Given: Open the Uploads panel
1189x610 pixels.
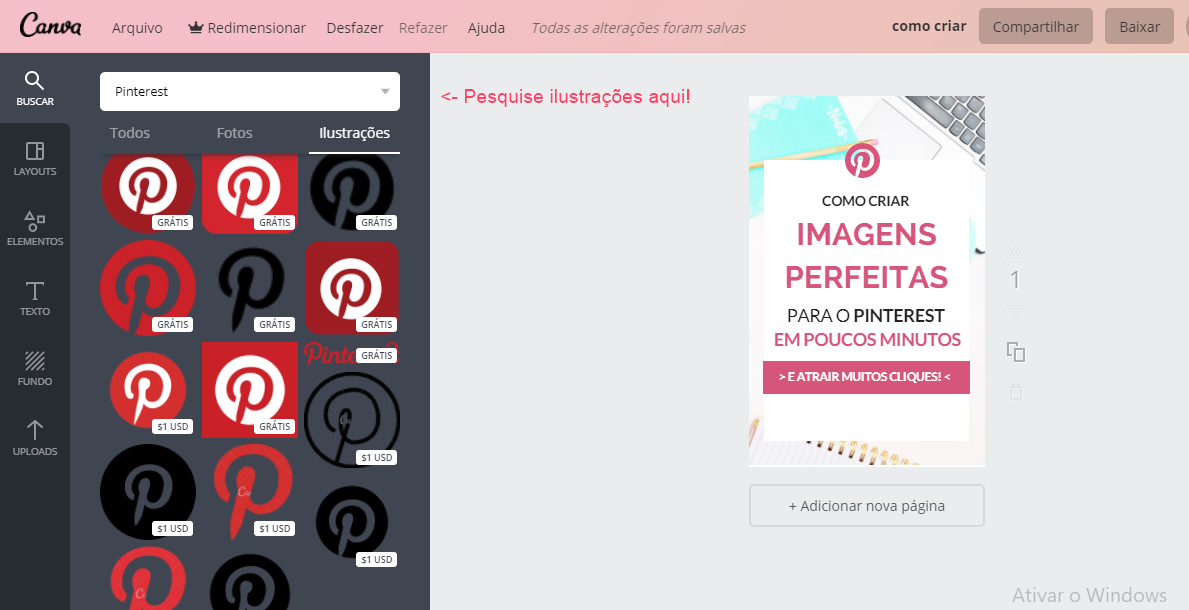Looking at the screenshot, I should (x=35, y=438).
